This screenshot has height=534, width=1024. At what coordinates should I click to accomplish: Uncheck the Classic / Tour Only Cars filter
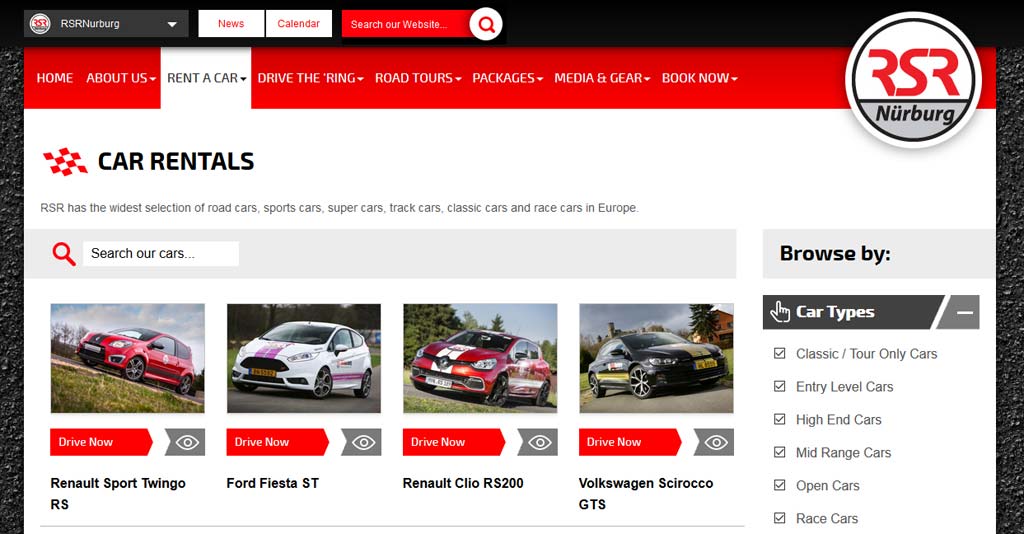[779, 353]
